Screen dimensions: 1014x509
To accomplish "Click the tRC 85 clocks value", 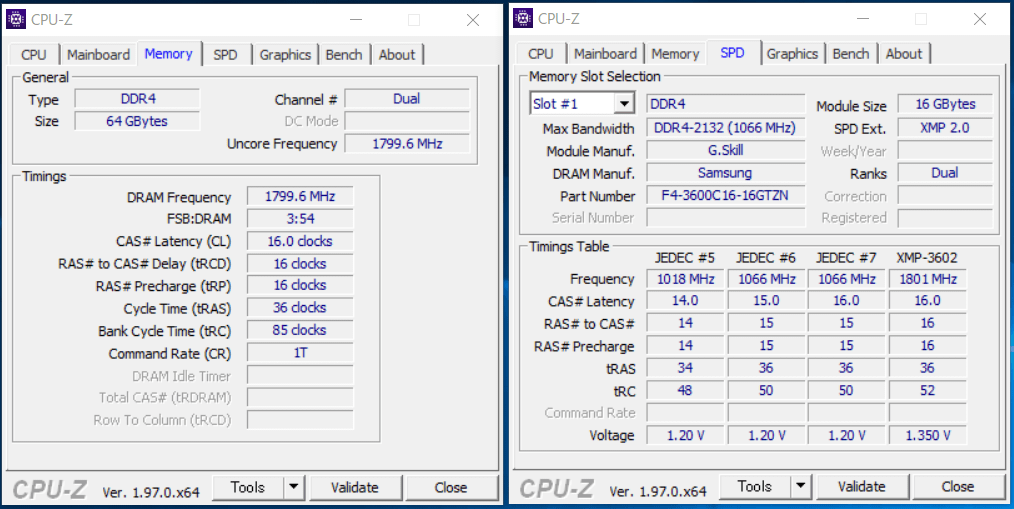I will click(300, 330).
